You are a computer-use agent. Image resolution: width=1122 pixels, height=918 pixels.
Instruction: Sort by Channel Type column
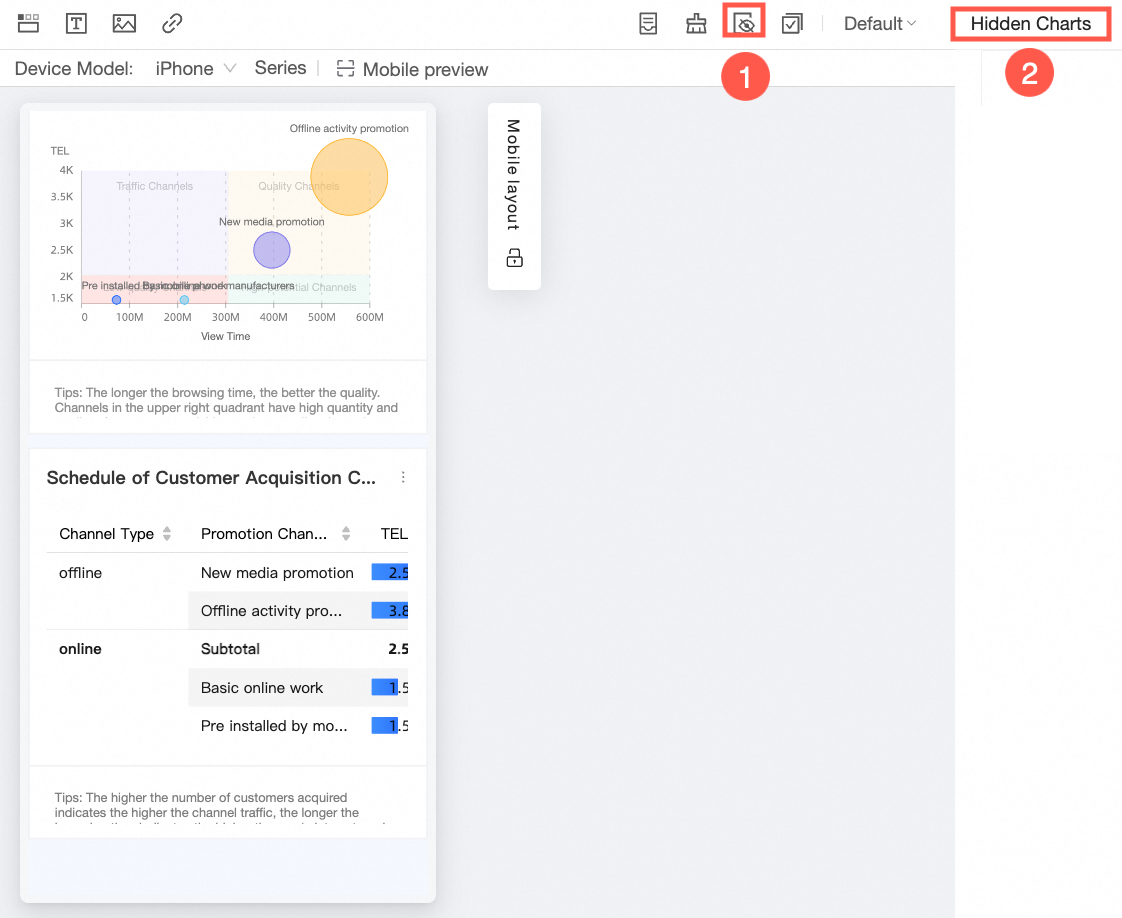click(x=167, y=534)
